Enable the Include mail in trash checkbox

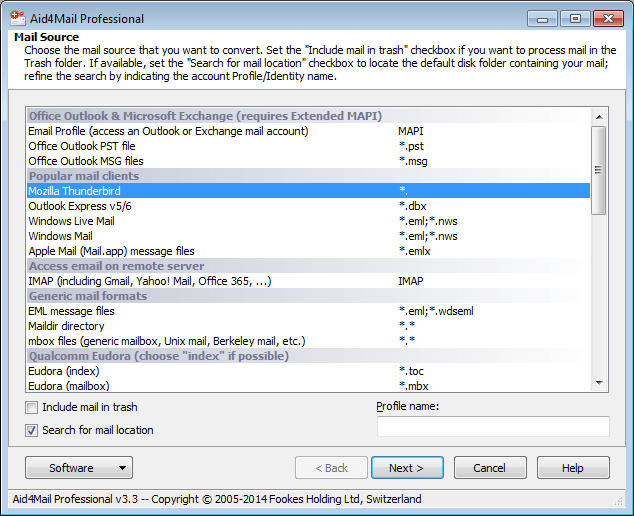coord(32,407)
